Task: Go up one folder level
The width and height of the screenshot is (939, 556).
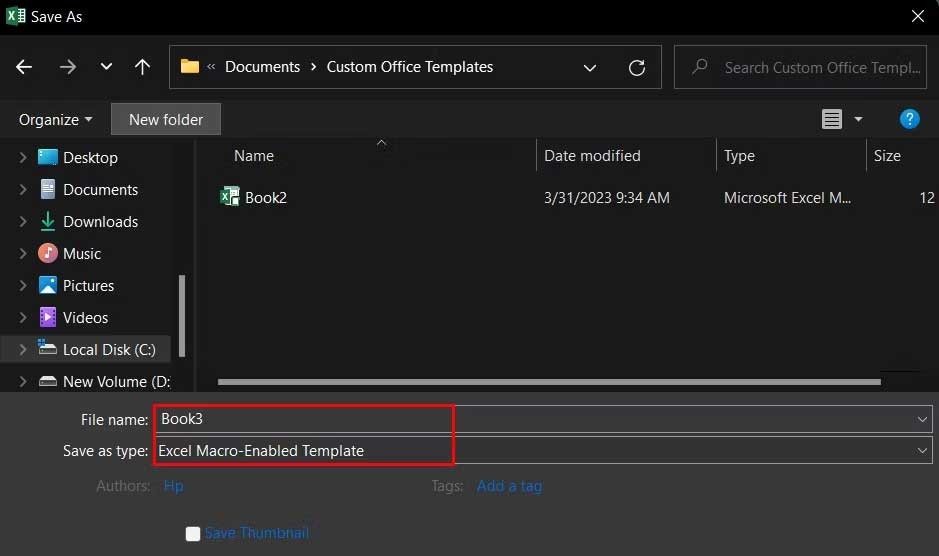Action: click(143, 67)
